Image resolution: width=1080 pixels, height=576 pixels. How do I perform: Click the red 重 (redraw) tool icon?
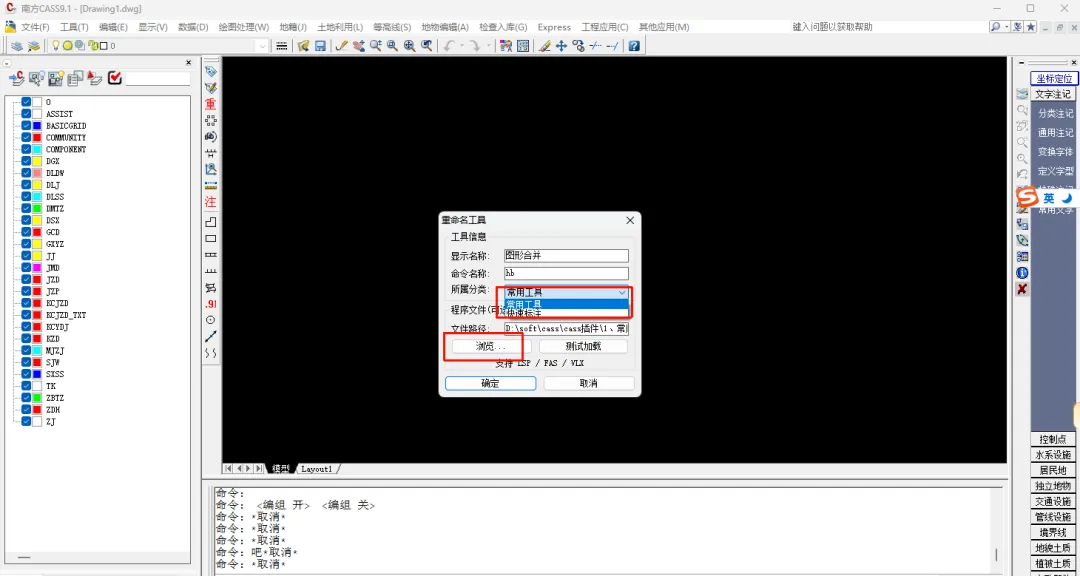(x=211, y=104)
